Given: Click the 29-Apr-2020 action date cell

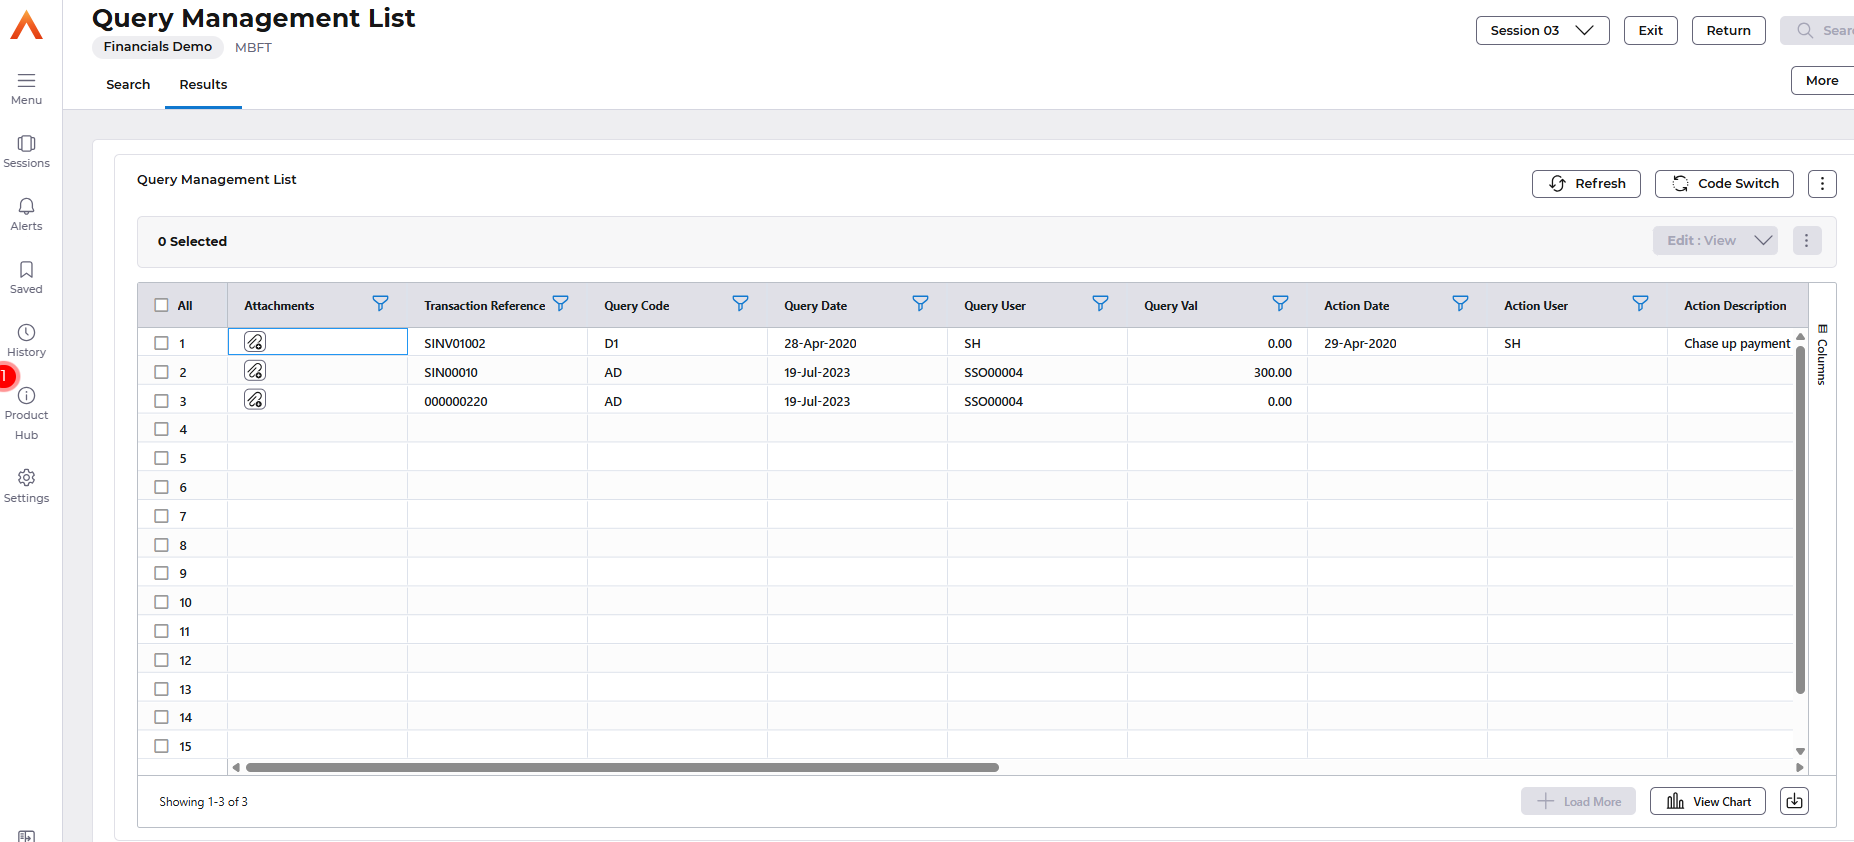Looking at the screenshot, I should (x=1397, y=343).
